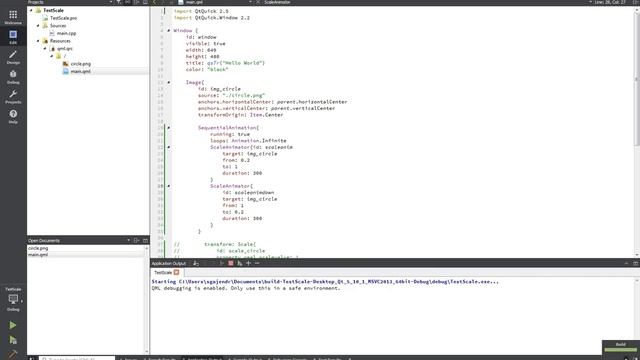Click the locator search input field
640x360 pixels.
pyautogui.click(x=77, y=358)
